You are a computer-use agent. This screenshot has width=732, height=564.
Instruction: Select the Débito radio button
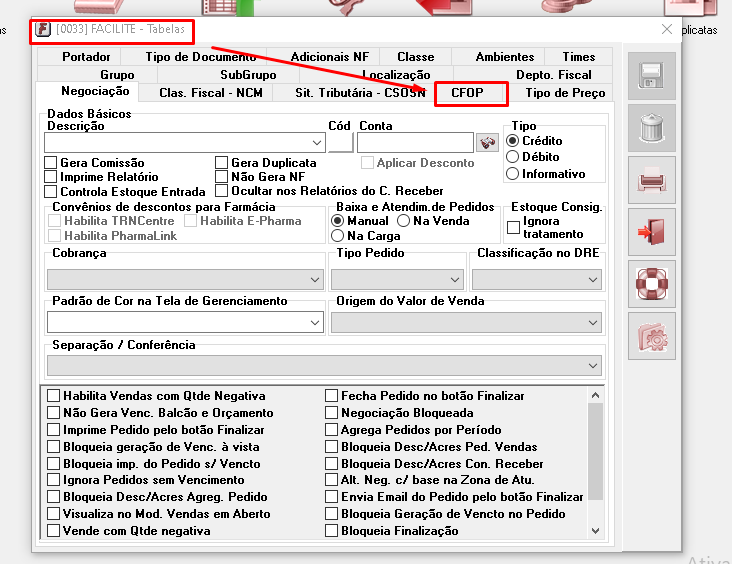513,157
